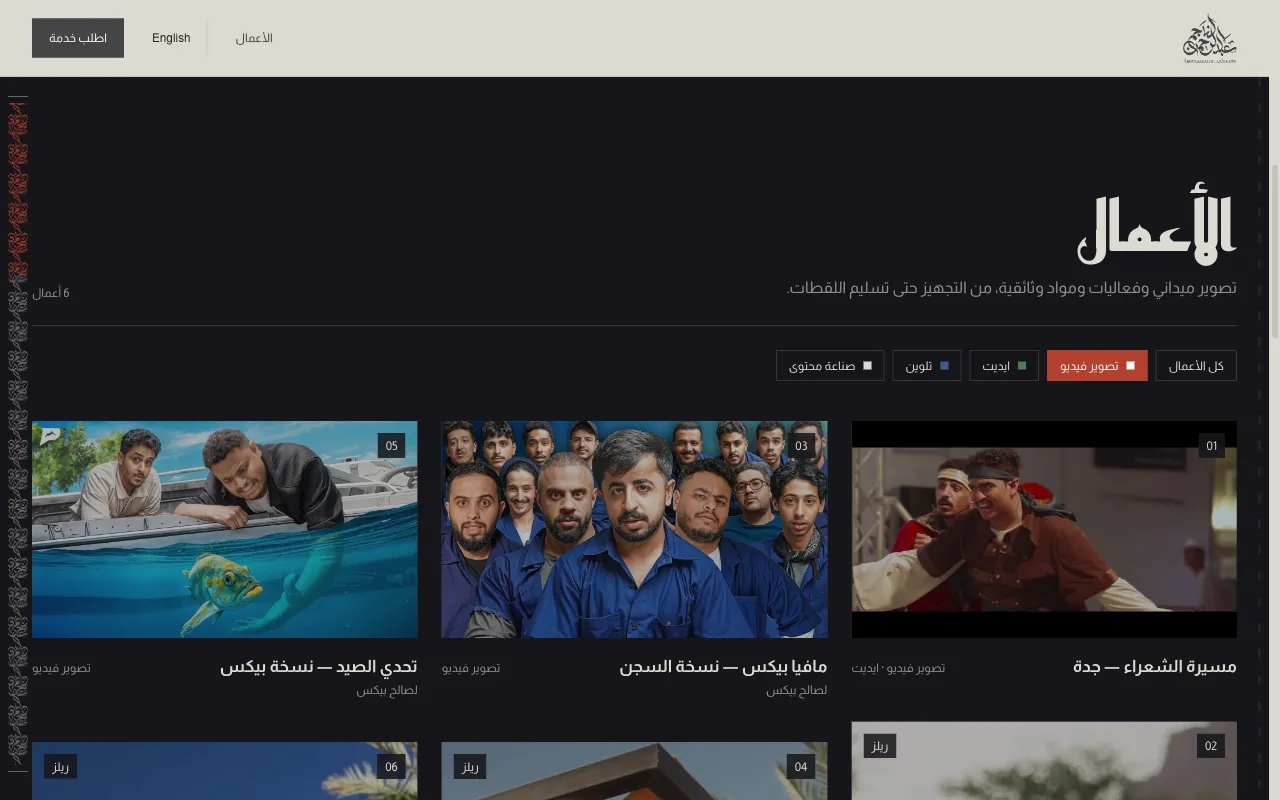This screenshot has width=1280, height=800.
Task: Click the 06 number badge
Action: [x=391, y=767]
